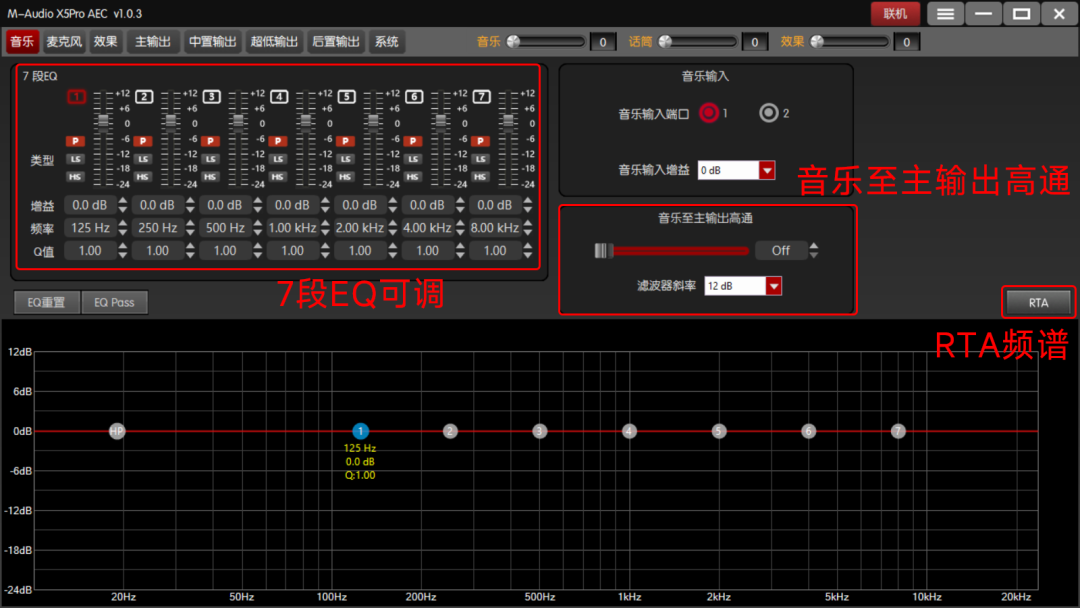Screen dimensions: 1080x608
Task: Click band 4 frequency 1.00 kHz stepper
Action: [x=325, y=228]
